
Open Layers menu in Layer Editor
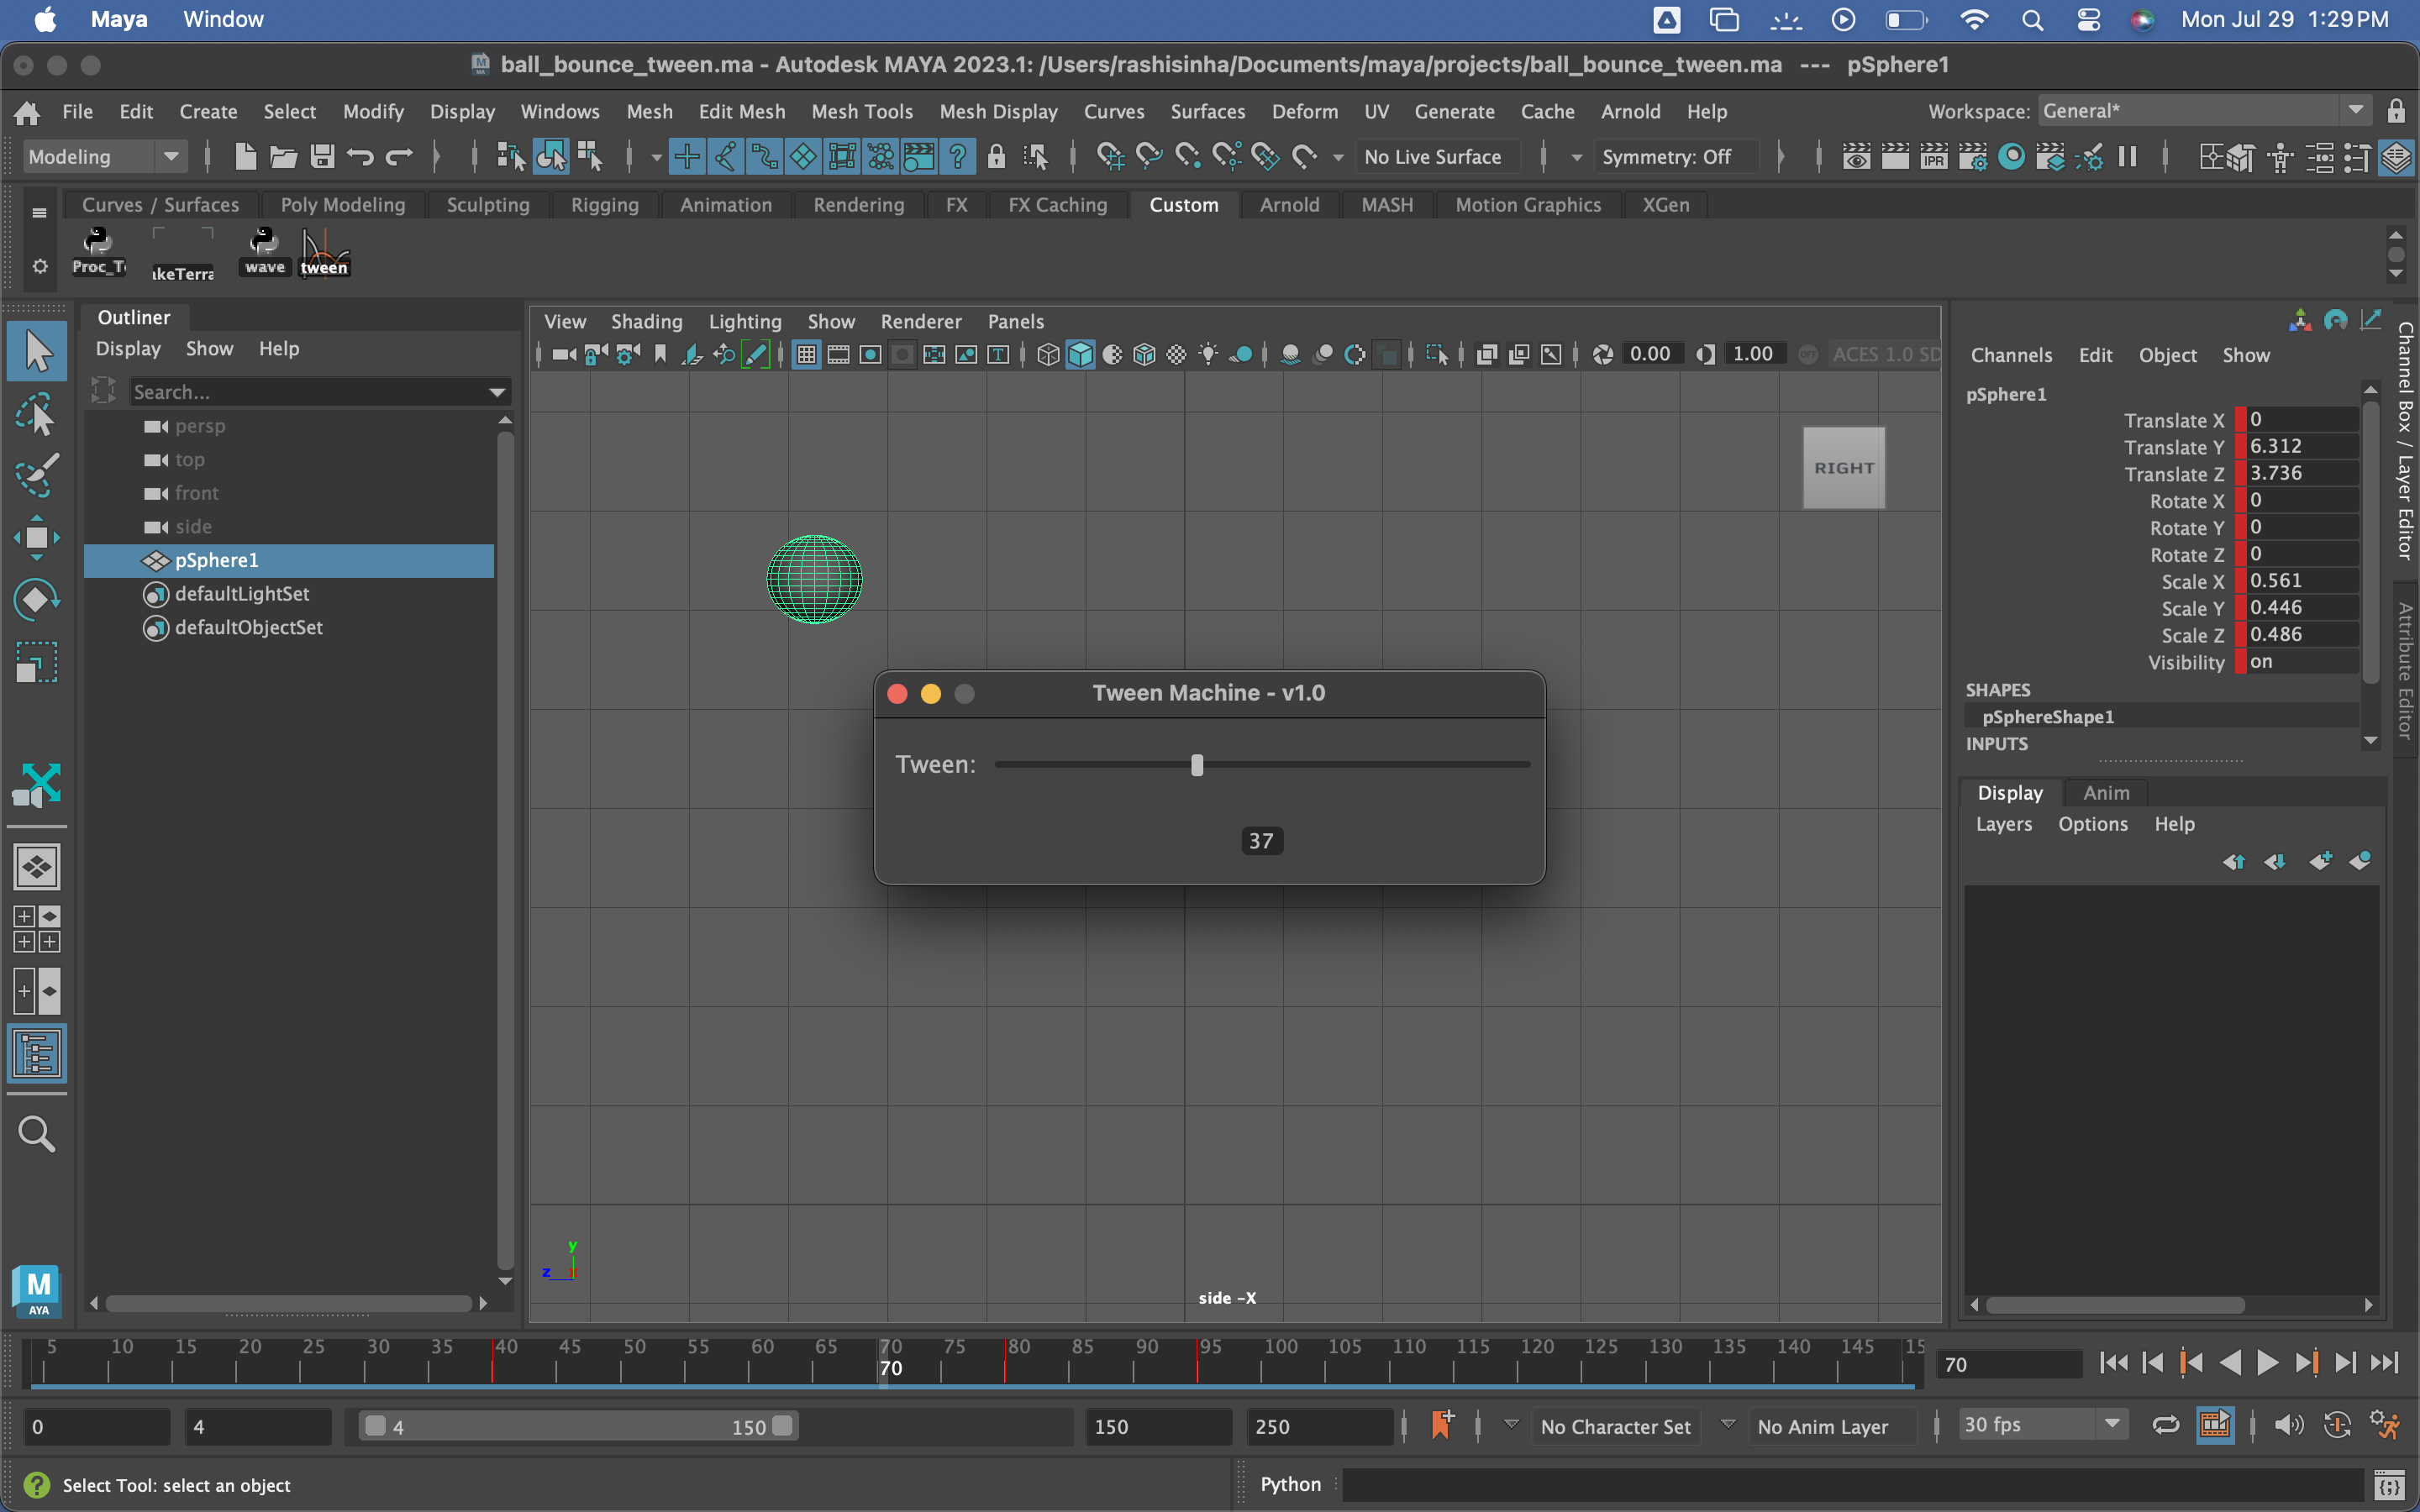click(x=2004, y=824)
